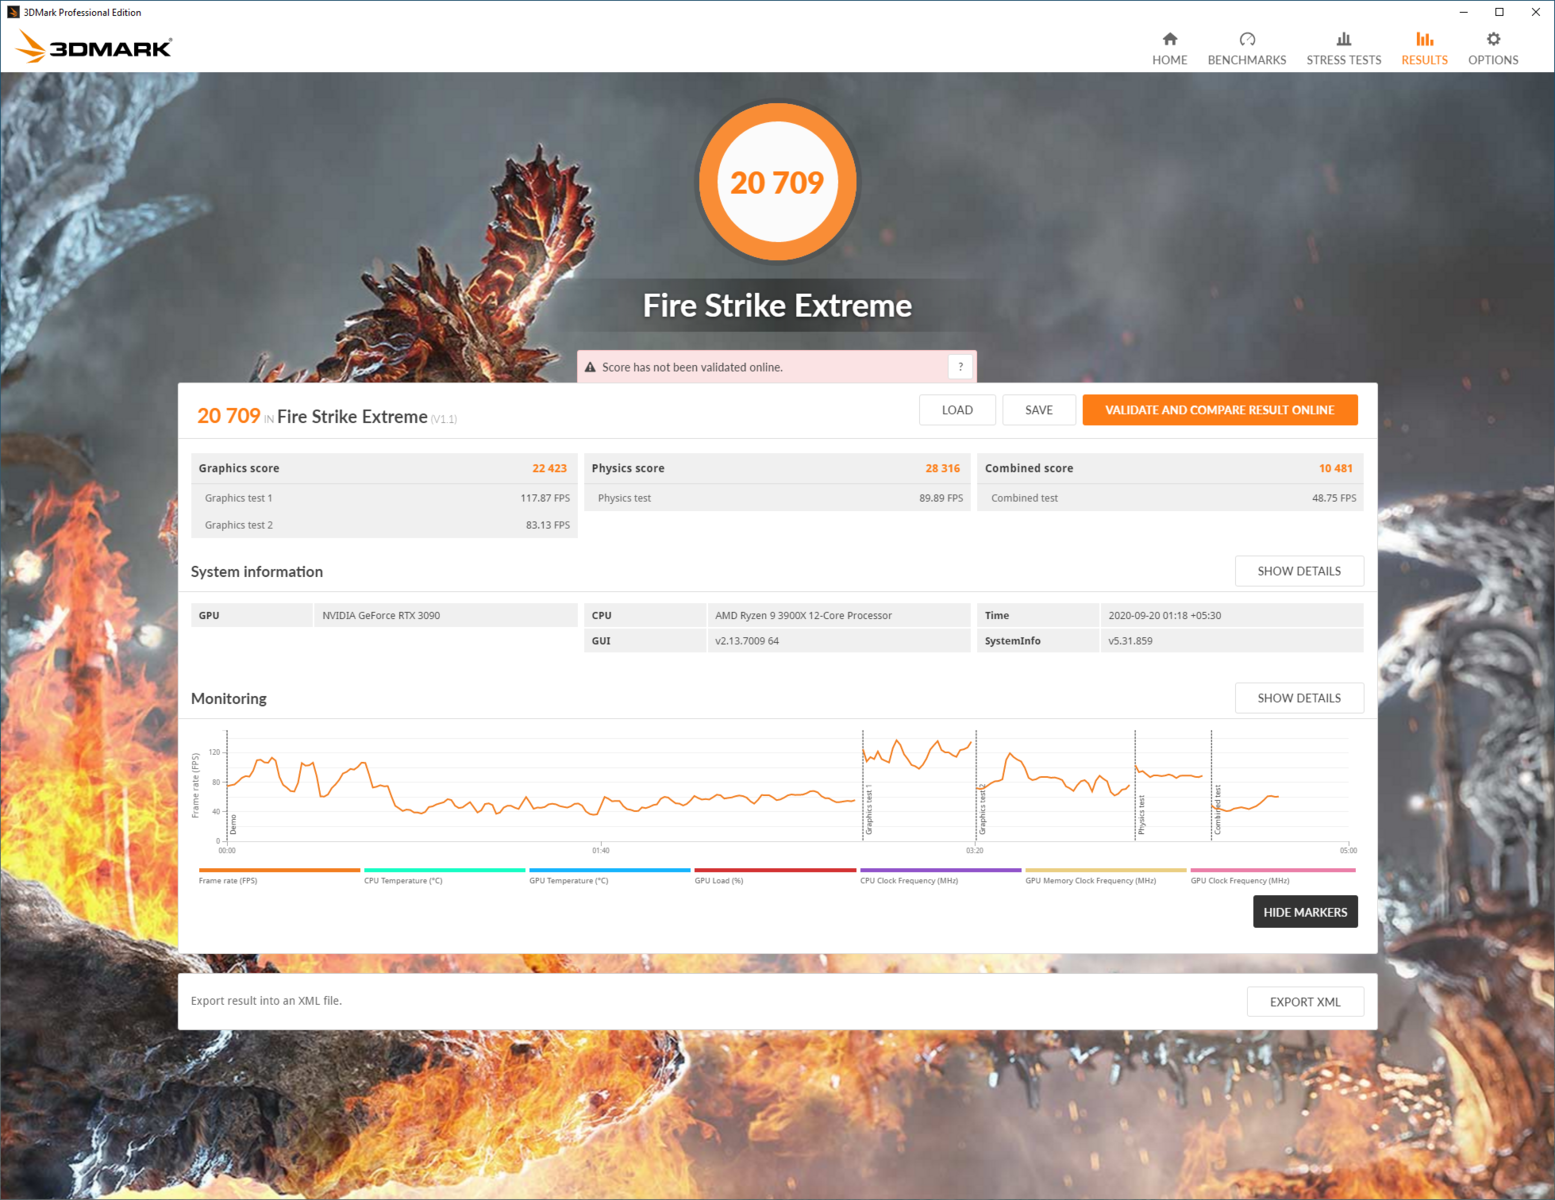
Task: Click the Graphics test 2 row
Action: pyautogui.click(x=384, y=525)
